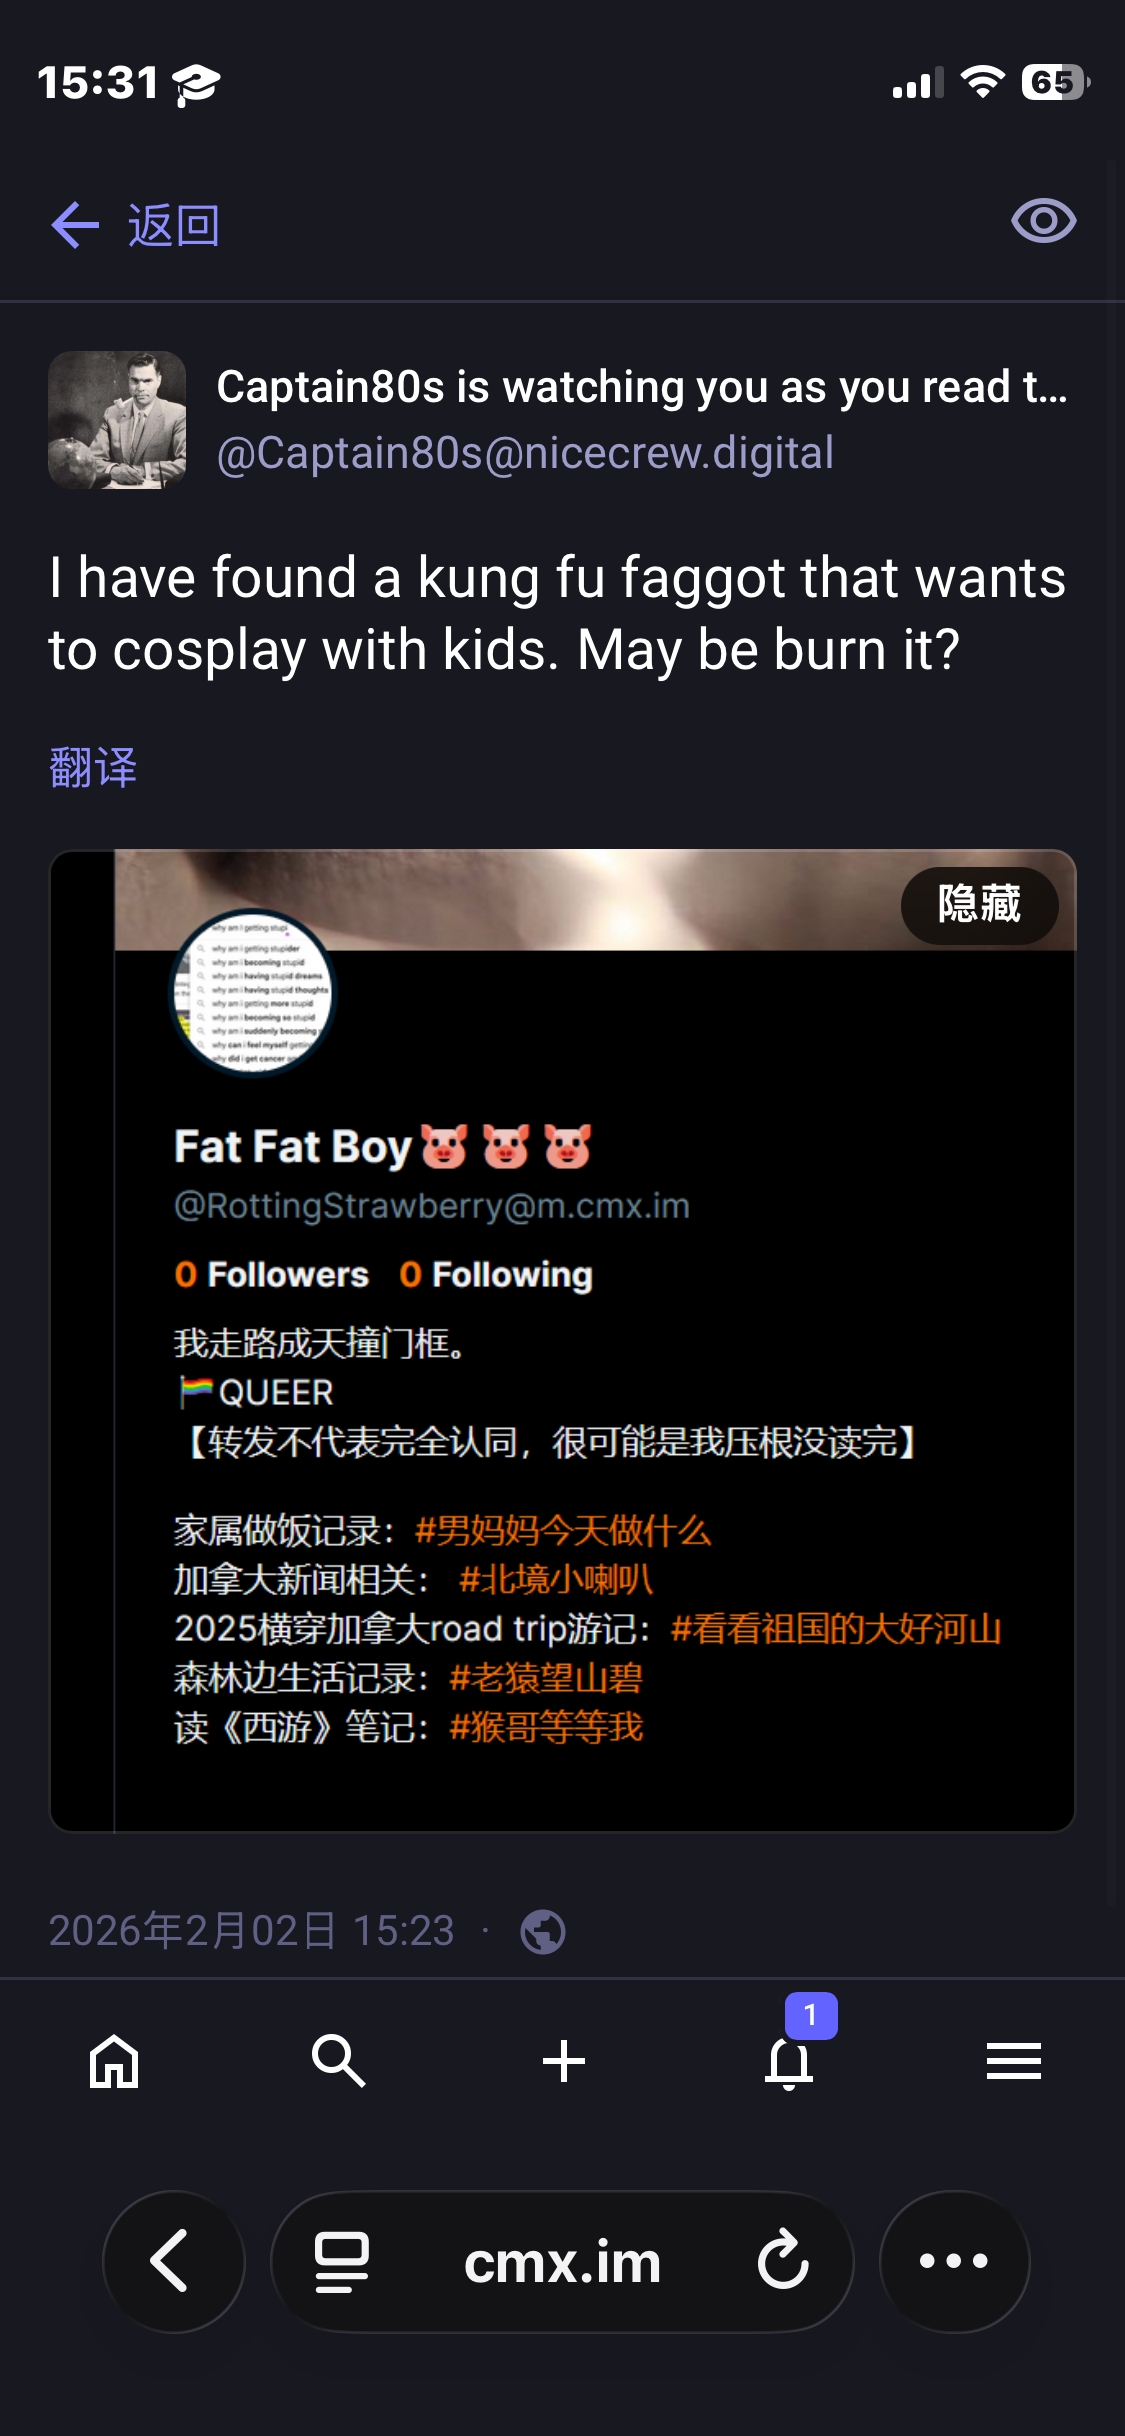Tap the browser back chevron button
This screenshot has width=1125, height=2436.
coord(174,2261)
